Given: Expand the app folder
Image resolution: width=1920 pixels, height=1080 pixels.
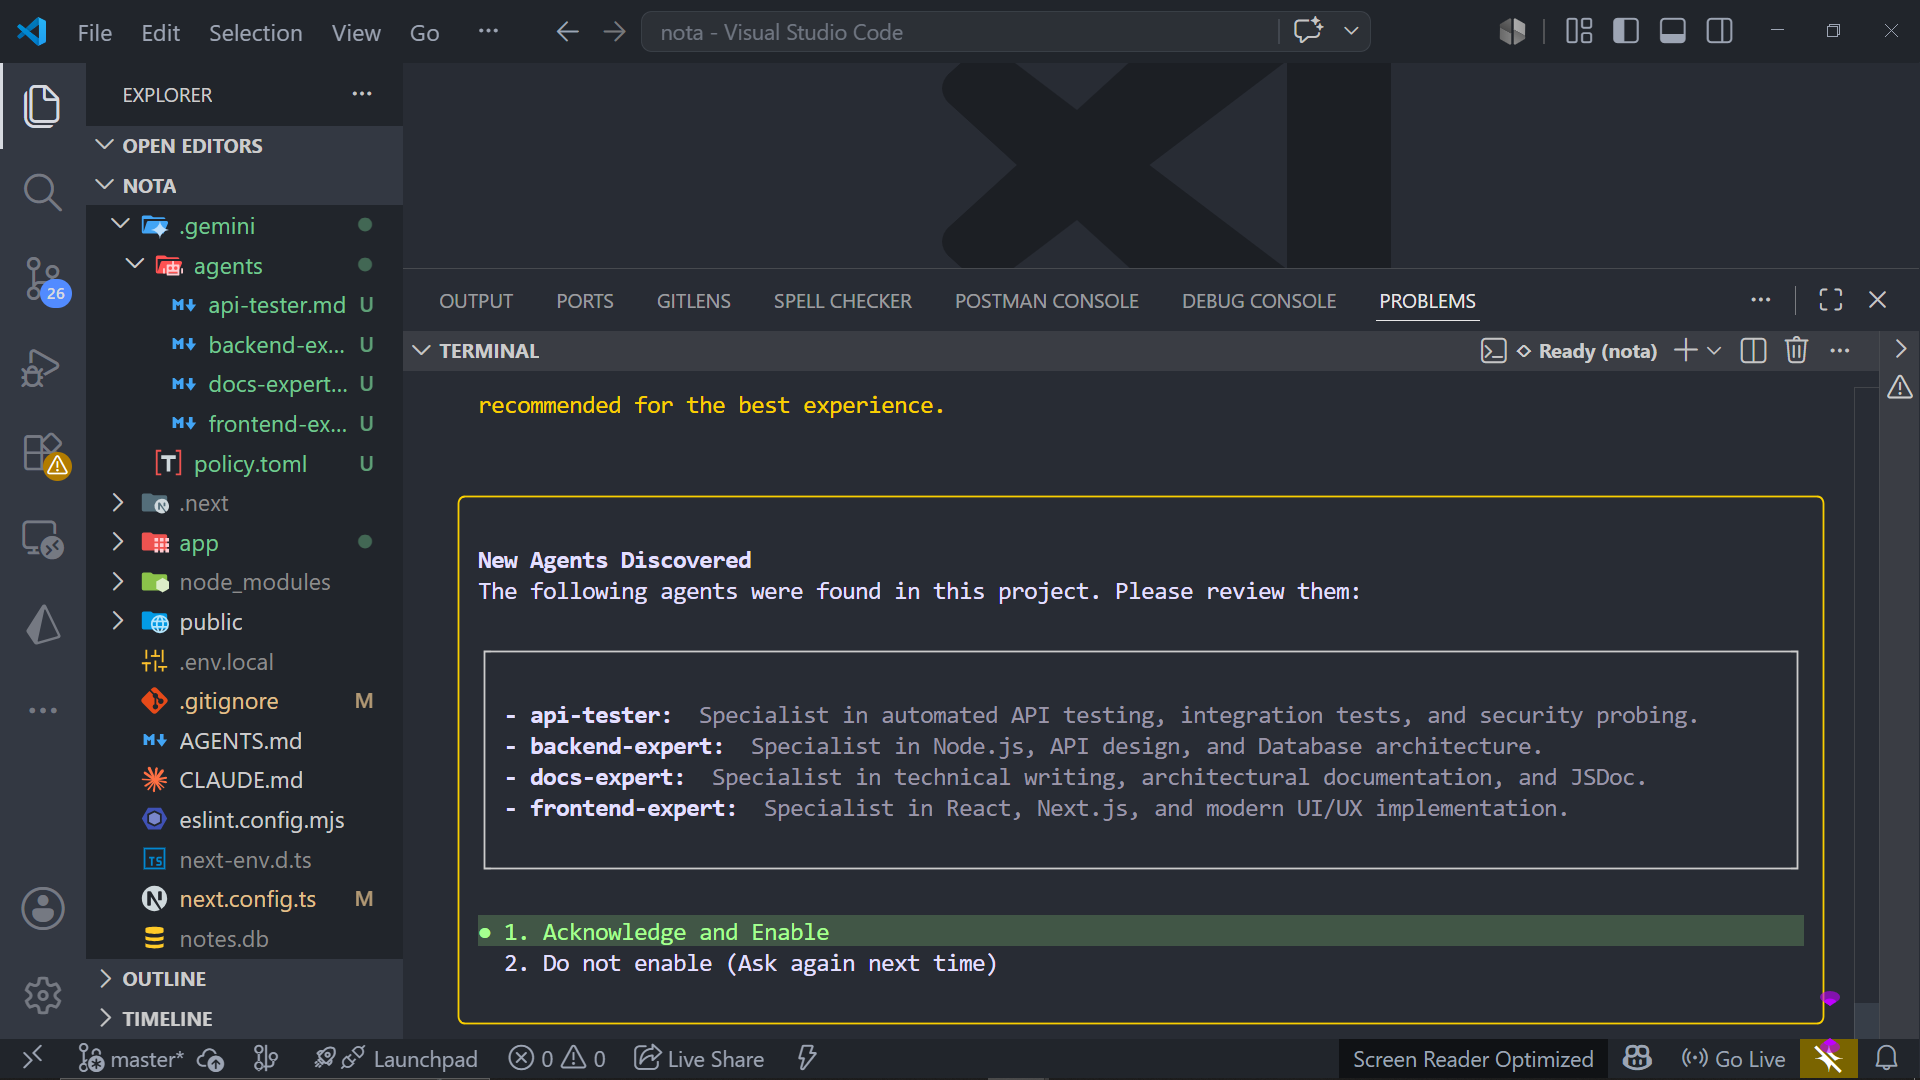Looking at the screenshot, I should click(x=118, y=542).
